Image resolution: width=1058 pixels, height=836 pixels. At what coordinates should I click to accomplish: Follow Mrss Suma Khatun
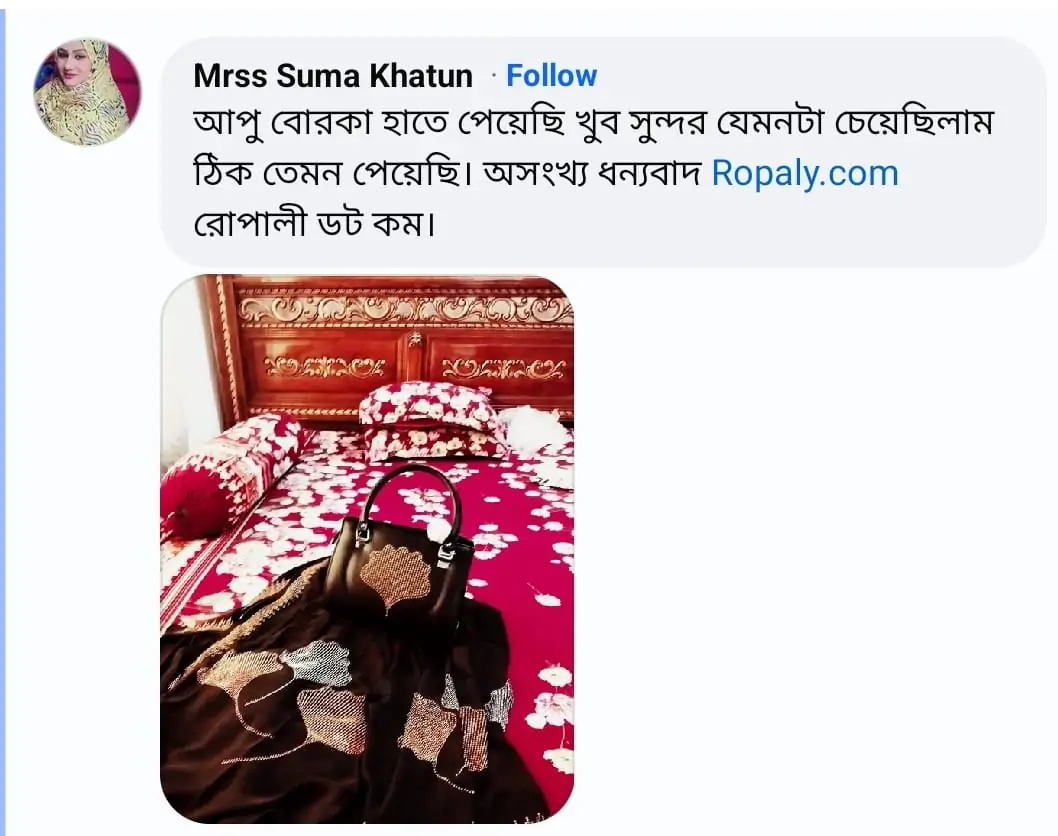(x=551, y=76)
